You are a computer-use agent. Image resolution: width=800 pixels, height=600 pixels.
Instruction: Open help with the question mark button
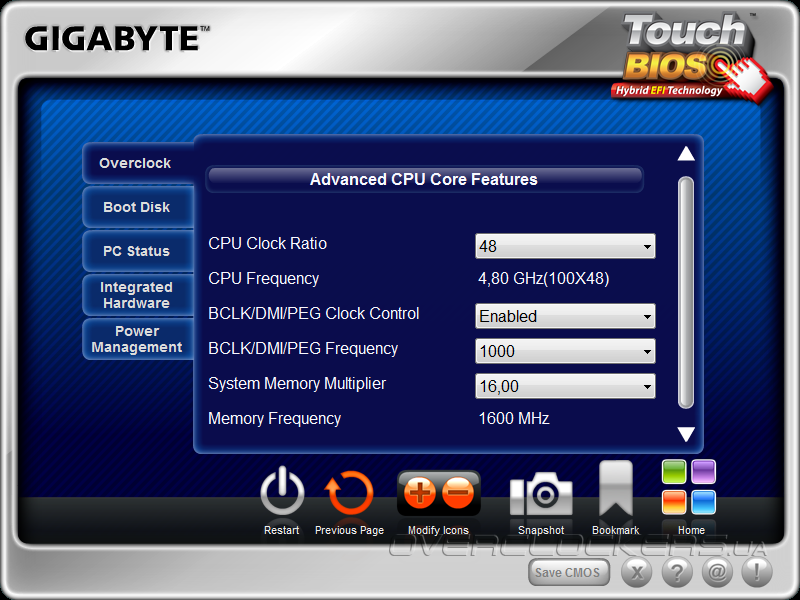[x=677, y=572]
